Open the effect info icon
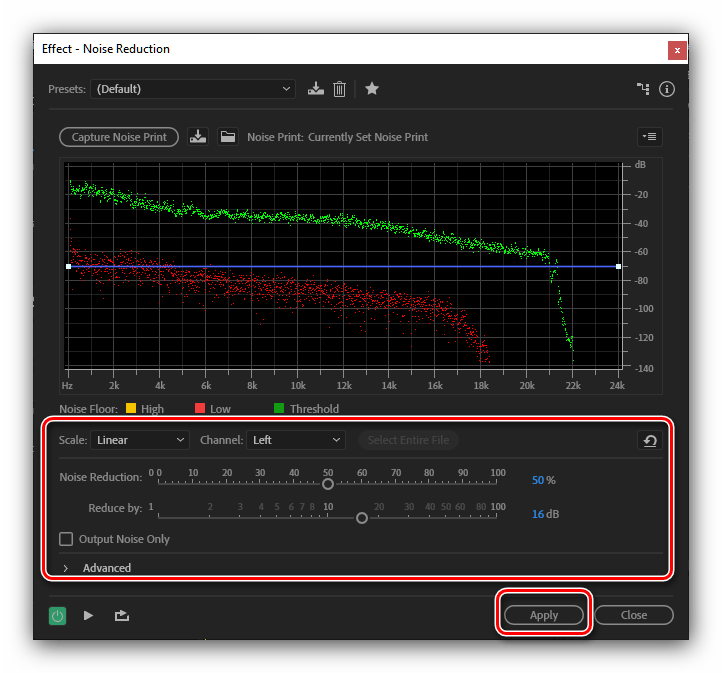 667,89
